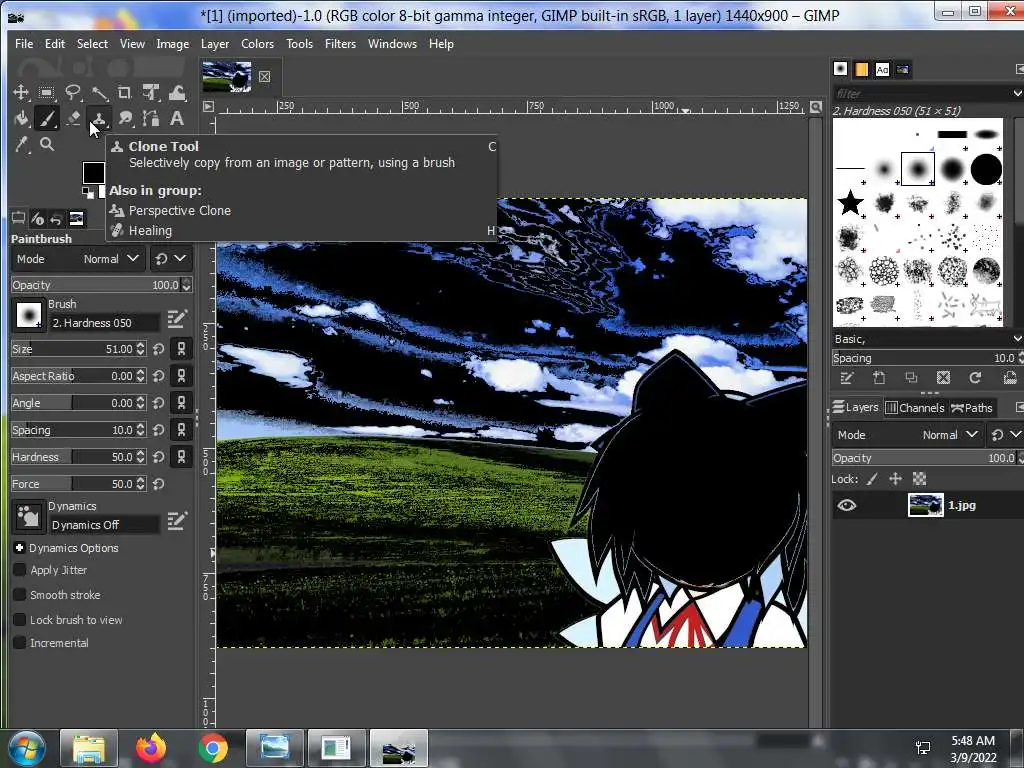Select the Paintbrush tool
This screenshot has width=1024, height=768.
pyautogui.click(x=46, y=118)
